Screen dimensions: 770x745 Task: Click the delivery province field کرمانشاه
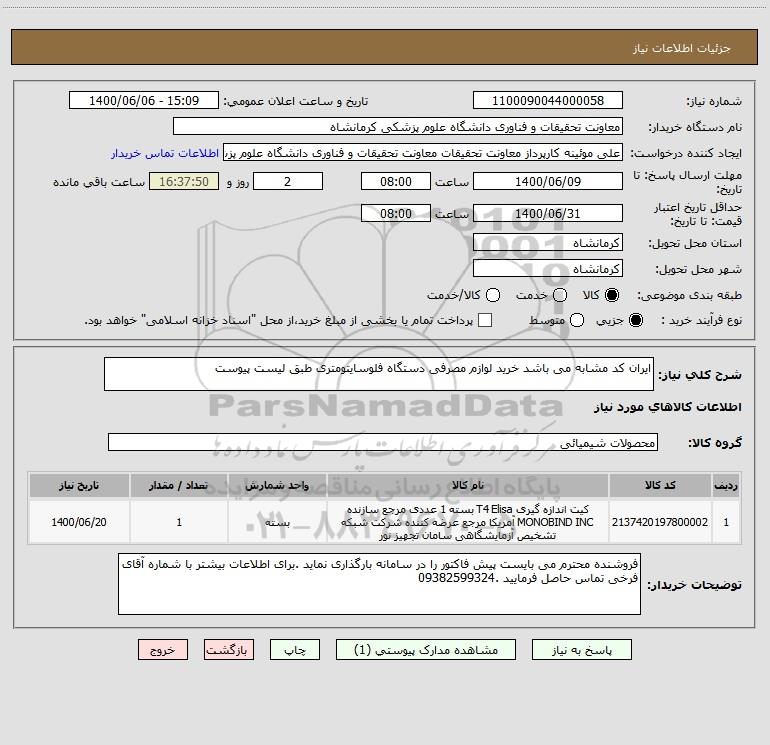548,242
